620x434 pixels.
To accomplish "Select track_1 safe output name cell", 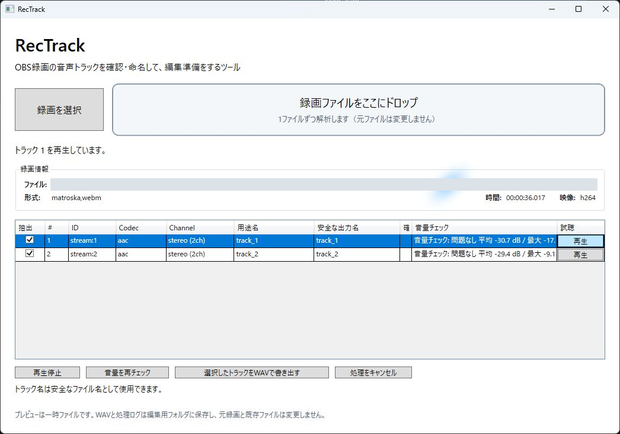I will pyautogui.click(x=357, y=241).
